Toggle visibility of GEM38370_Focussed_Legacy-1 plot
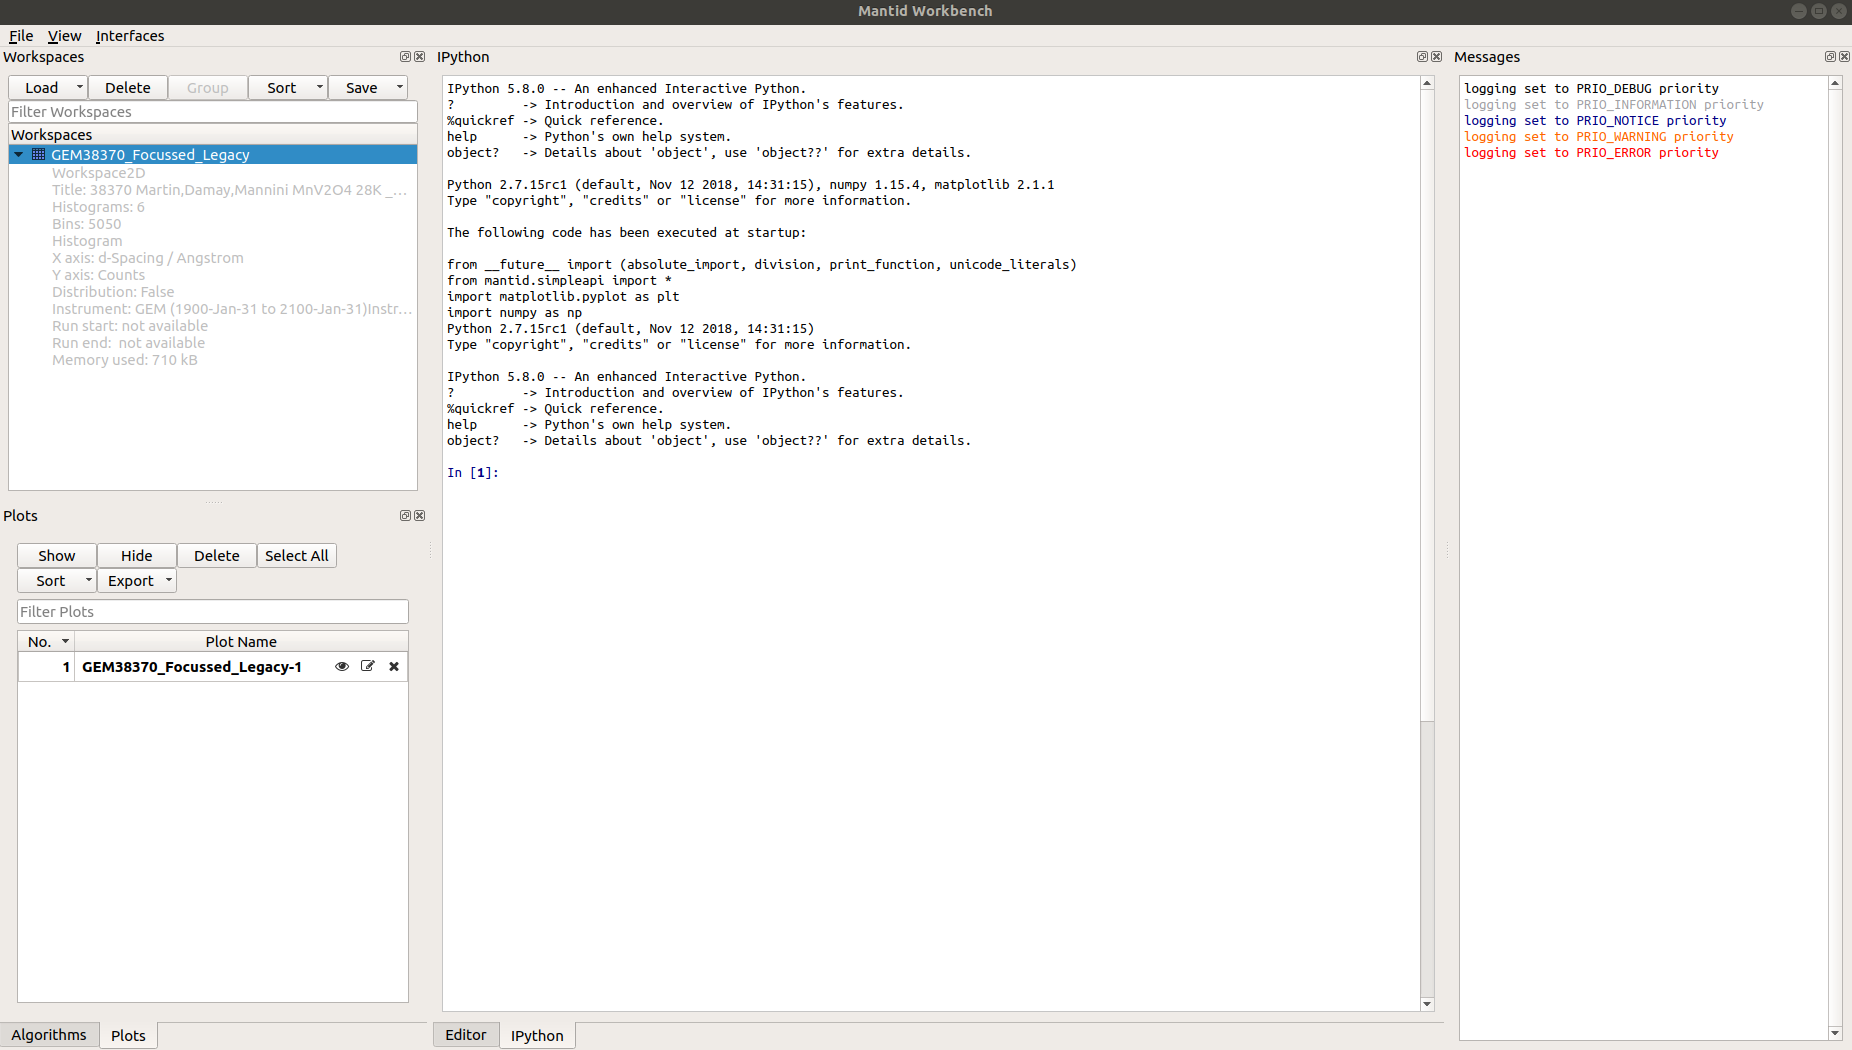Screen dimensions: 1852x1050 tap(342, 666)
